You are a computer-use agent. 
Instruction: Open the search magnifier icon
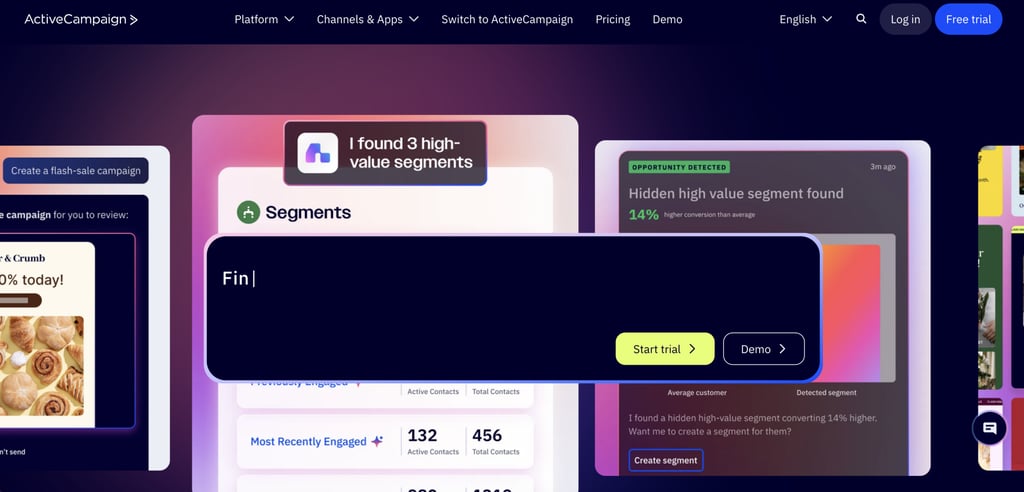(861, 19)
